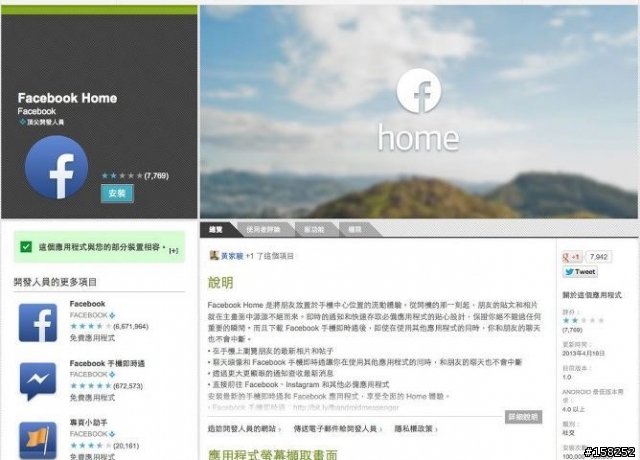The height and width of the screenshot is (460, 640).
Task: Open the Facebook Messenger lightning-bolt icon
Action: tap(38, 381)
